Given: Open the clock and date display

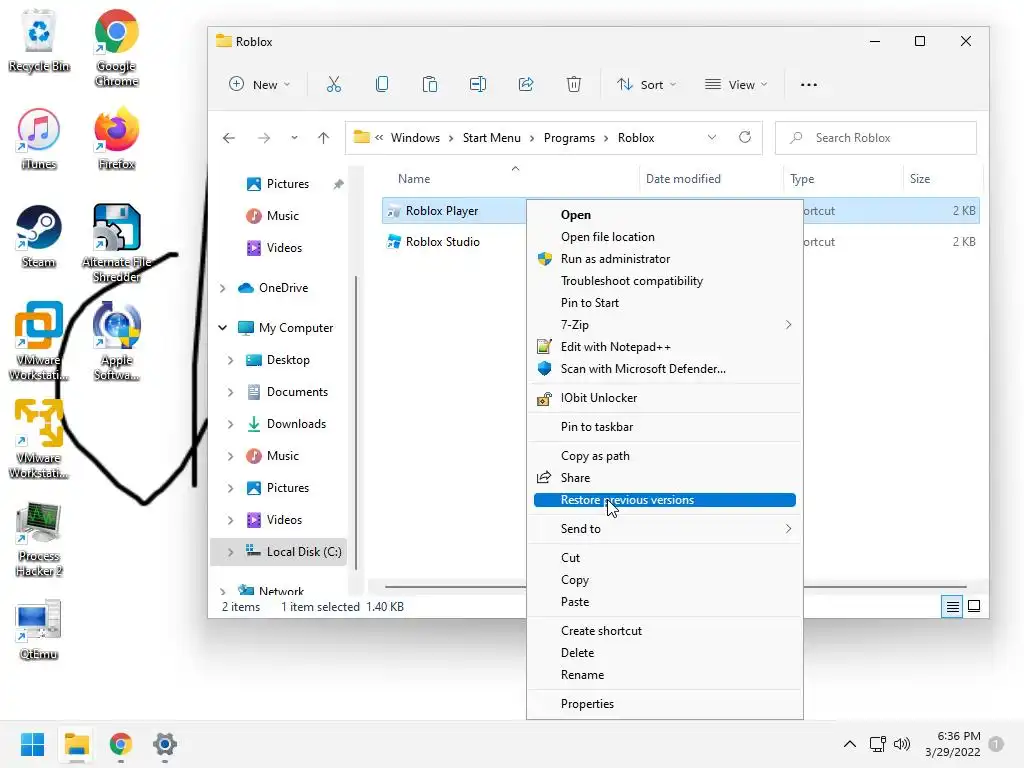Looking at the screenshot, I should [x=953, y=744].
